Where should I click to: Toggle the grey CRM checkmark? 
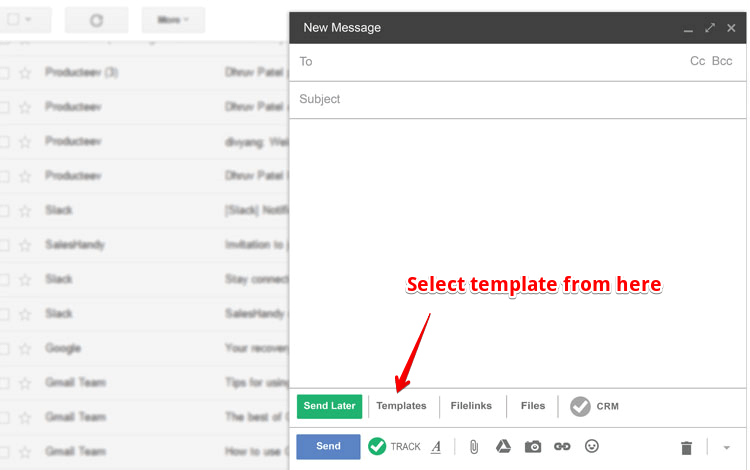click(580, 406)
